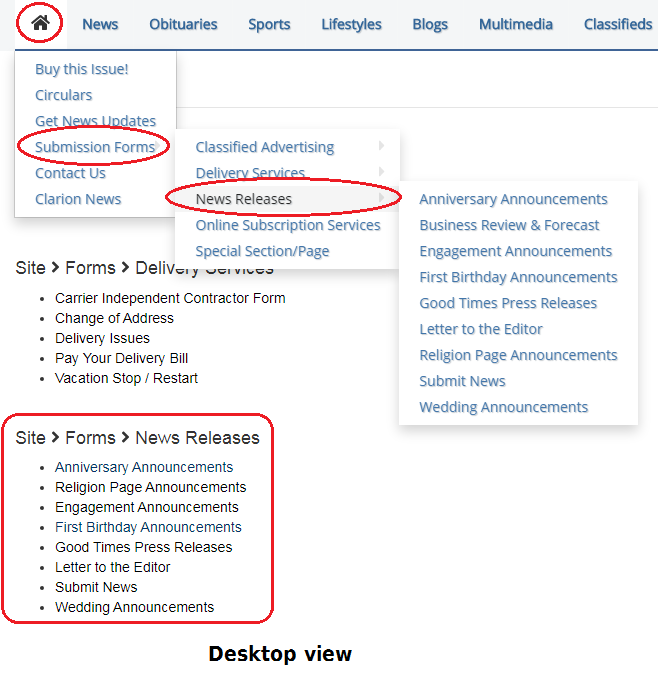Click Wedding Announcements in page list
The image size is (658, 683).
tap(134, 608)
